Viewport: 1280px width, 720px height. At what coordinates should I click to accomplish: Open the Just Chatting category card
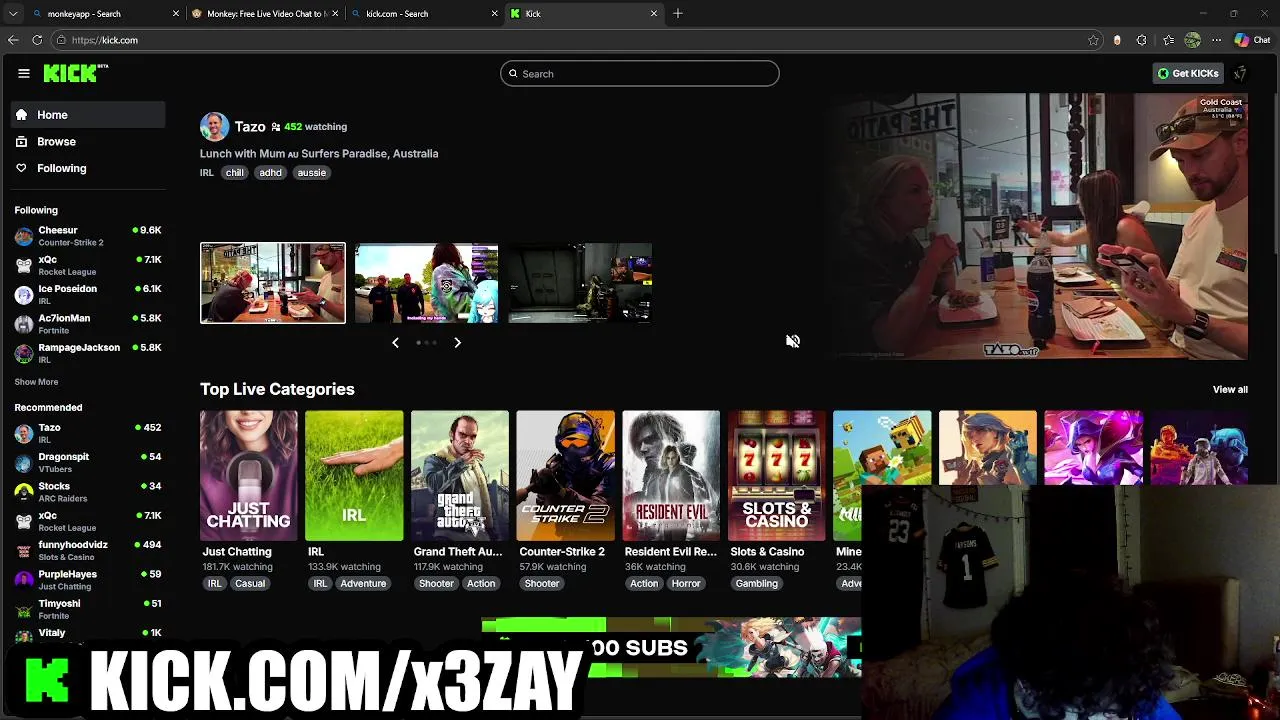pyautogui.click(x=248, y=476)
